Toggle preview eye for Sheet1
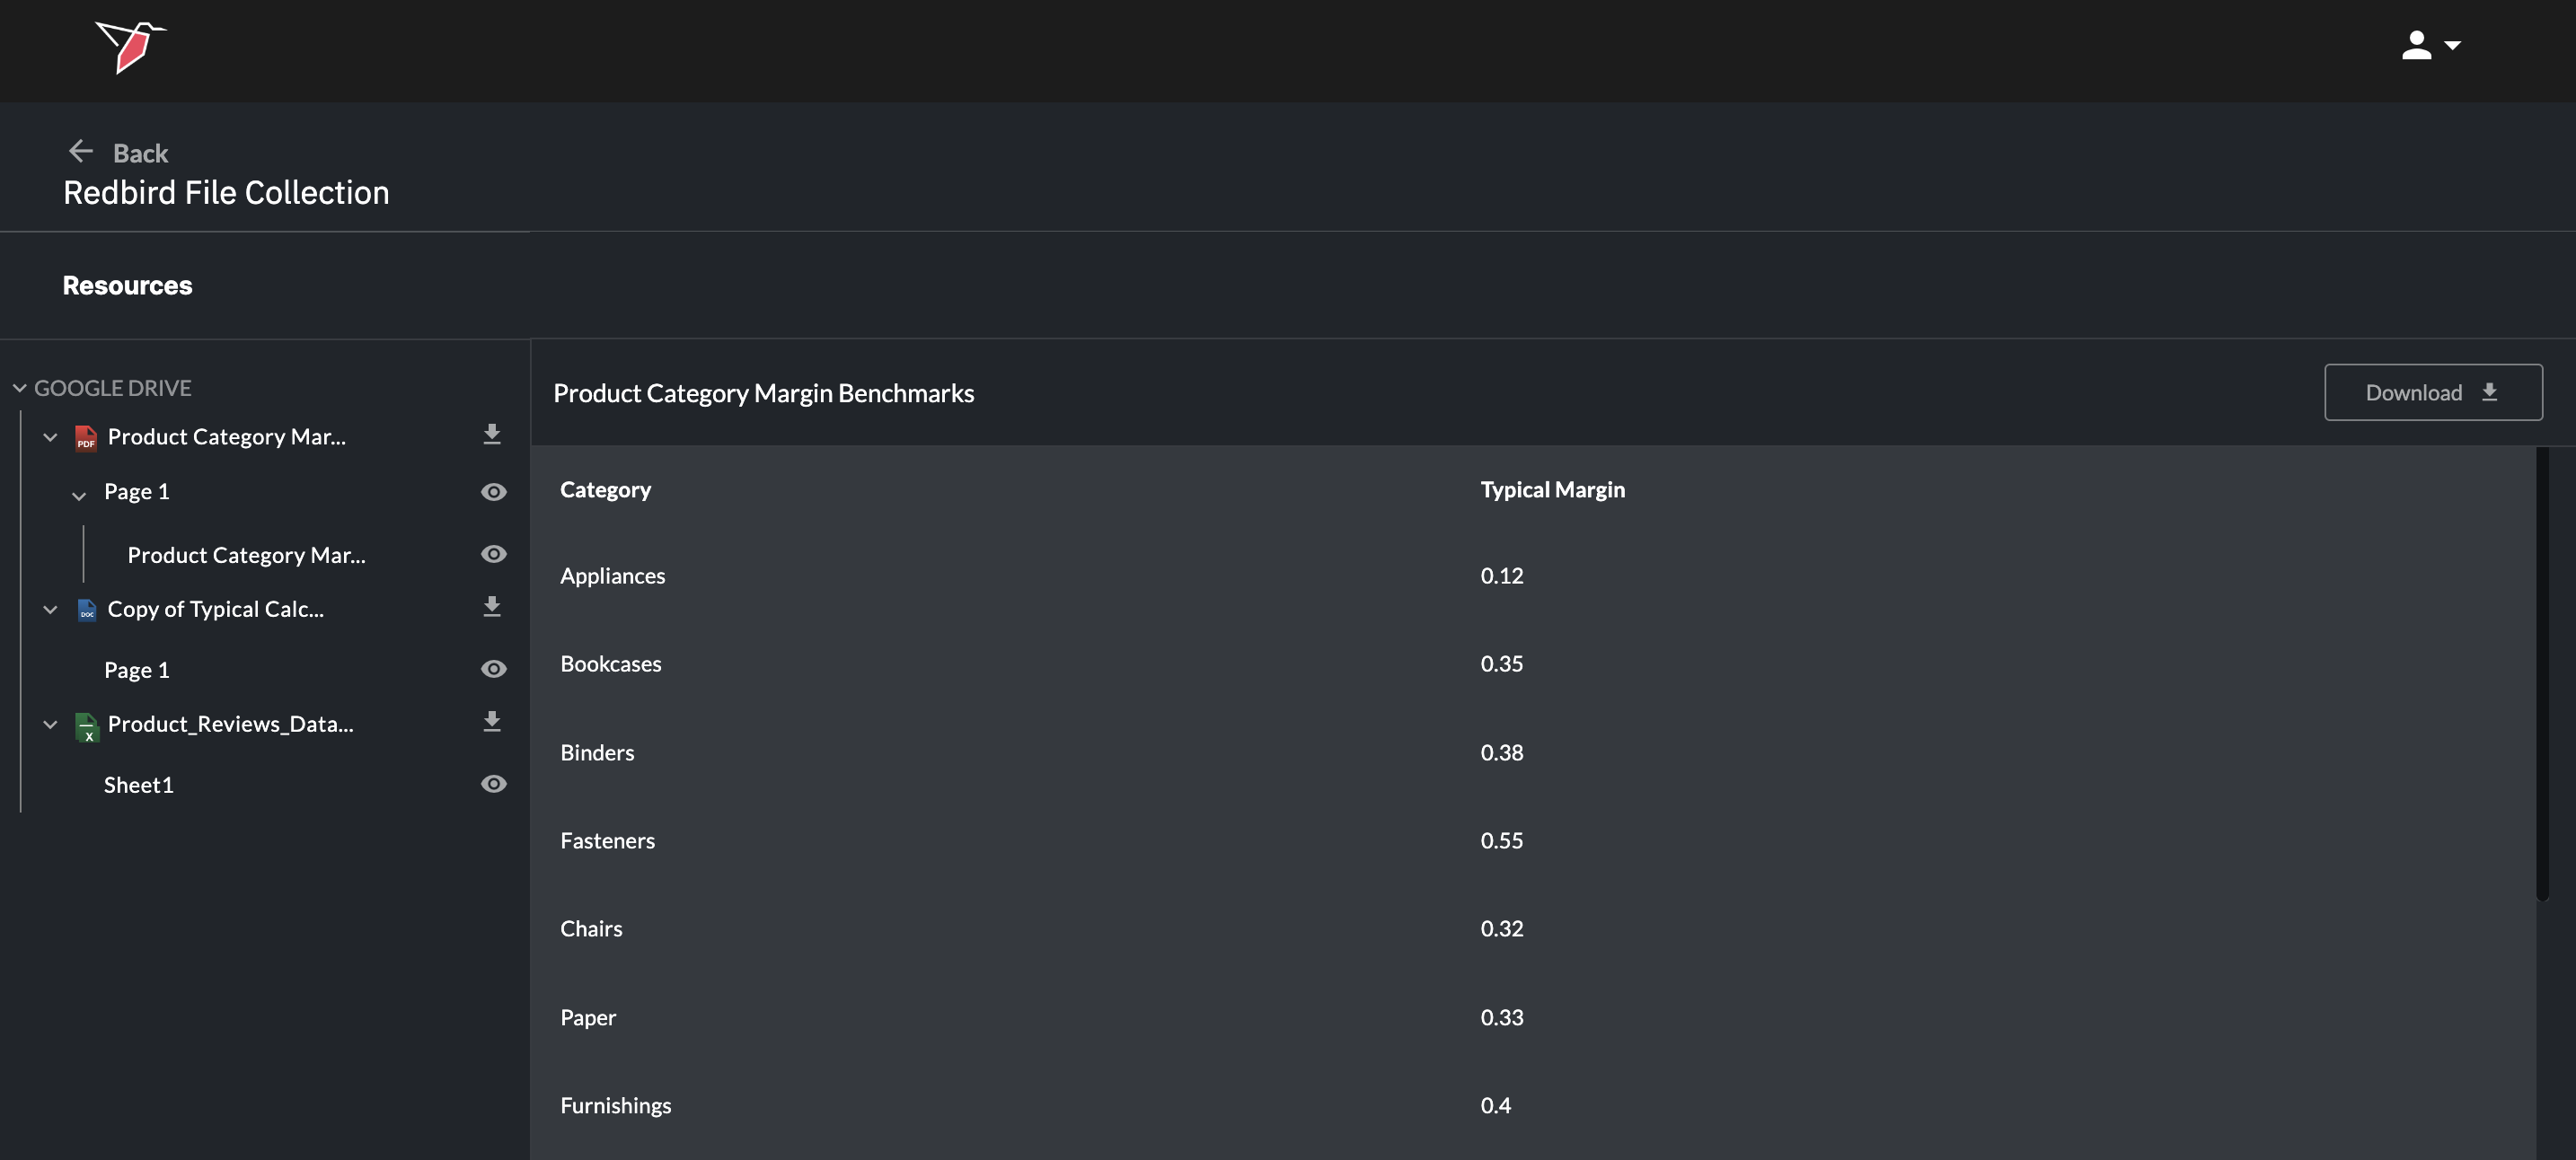This screenshot has width=2576, height=1160. point(493,784)
